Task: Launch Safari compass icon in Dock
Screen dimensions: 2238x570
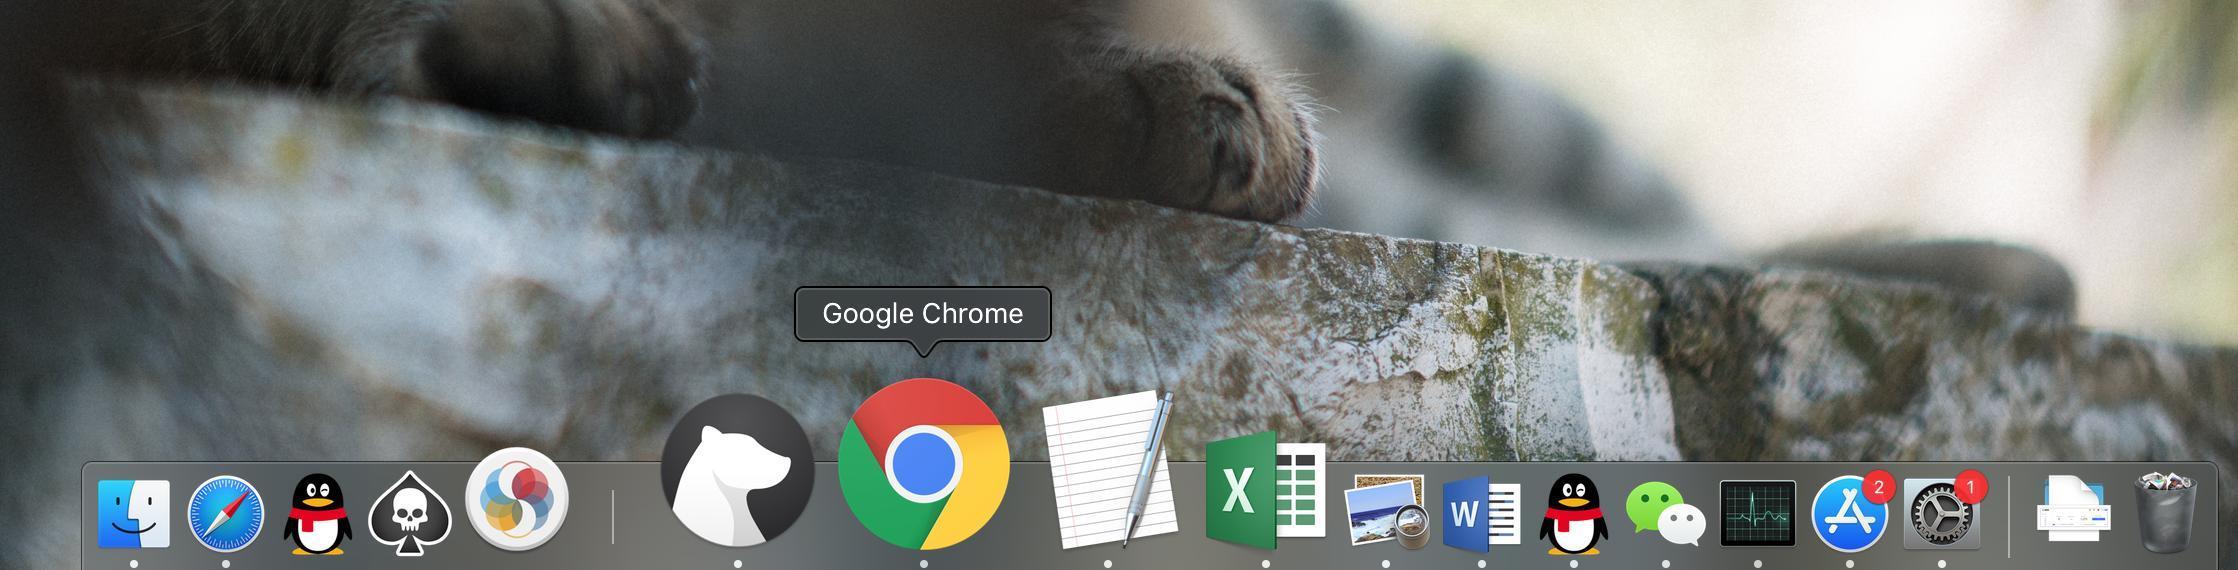Action: pyautogui.click(x=226, y=514)
